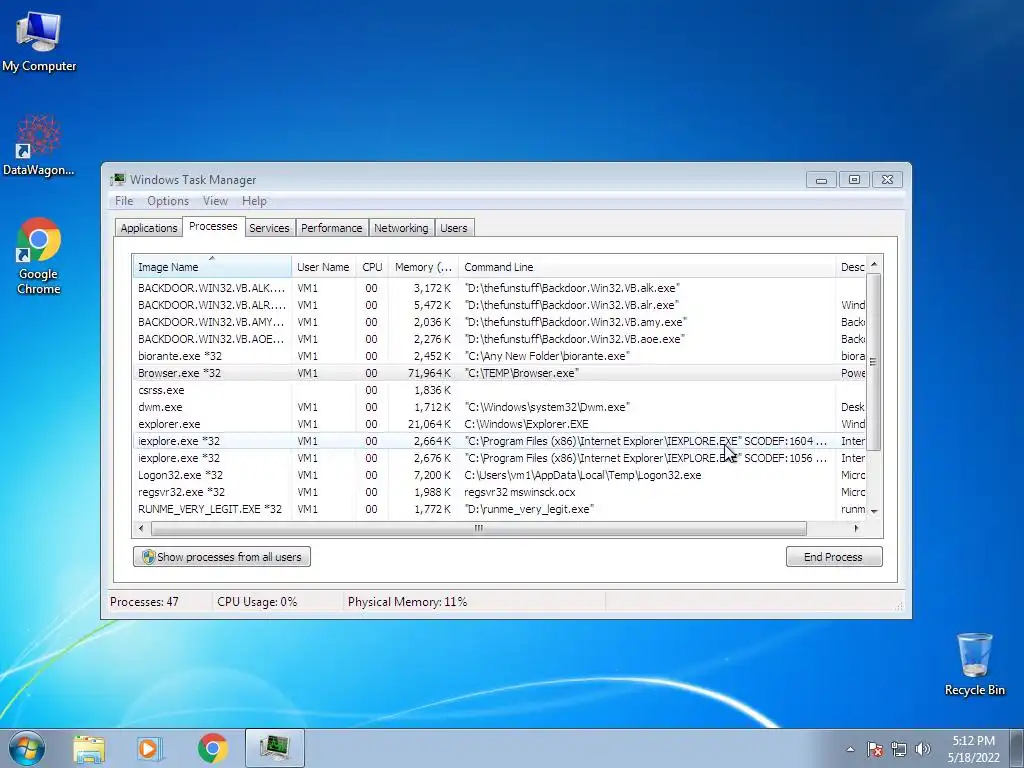Select BACKDOOR.WIN32.VB.ALR process row
Image resolution: width=1024 pixels, height=768 pixels.
[499, 304]
